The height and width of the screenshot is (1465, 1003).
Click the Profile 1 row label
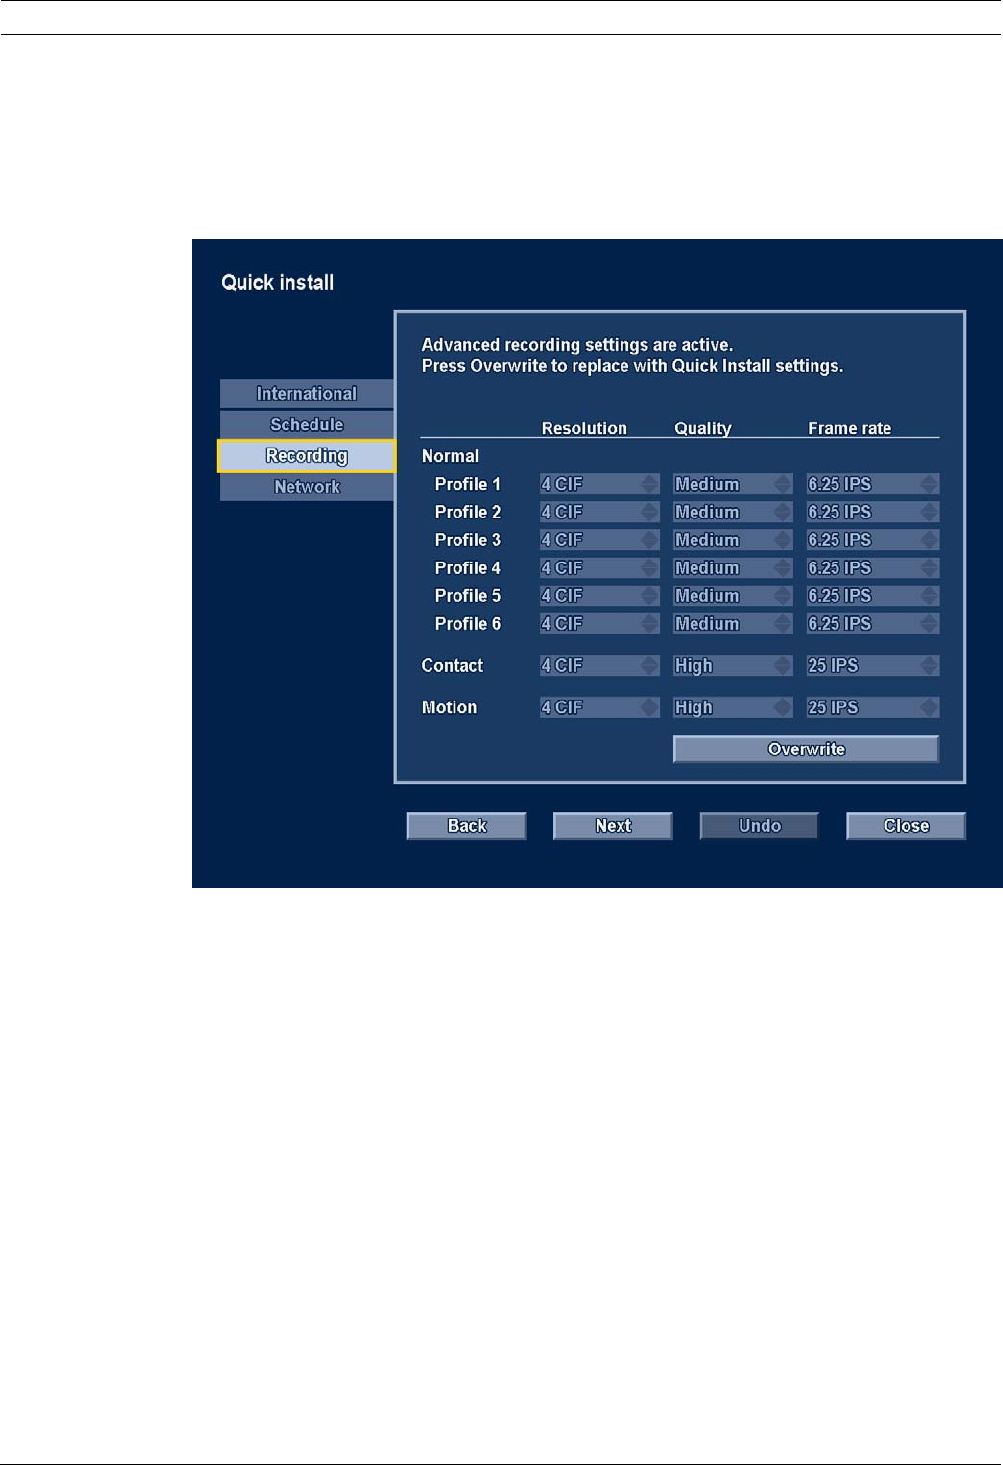point(468,484)
